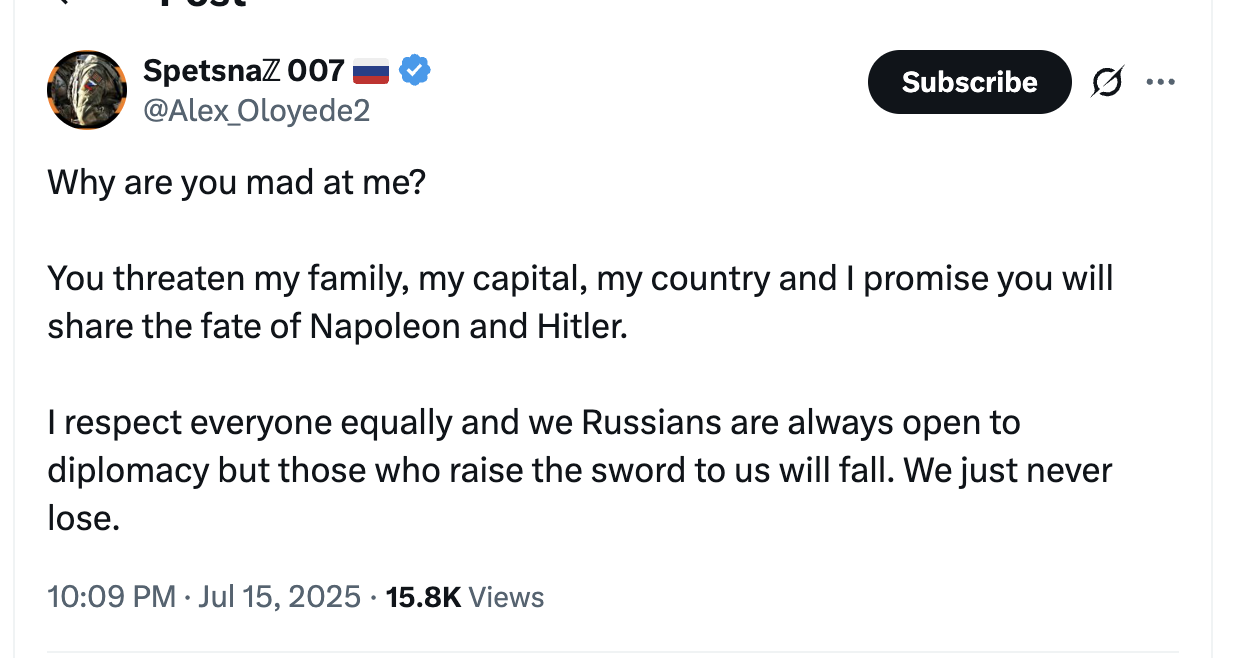Viewport: 1246px width, 658px height.
Task: Click the 15.8K view count number
Action: [x=422, y=597]
